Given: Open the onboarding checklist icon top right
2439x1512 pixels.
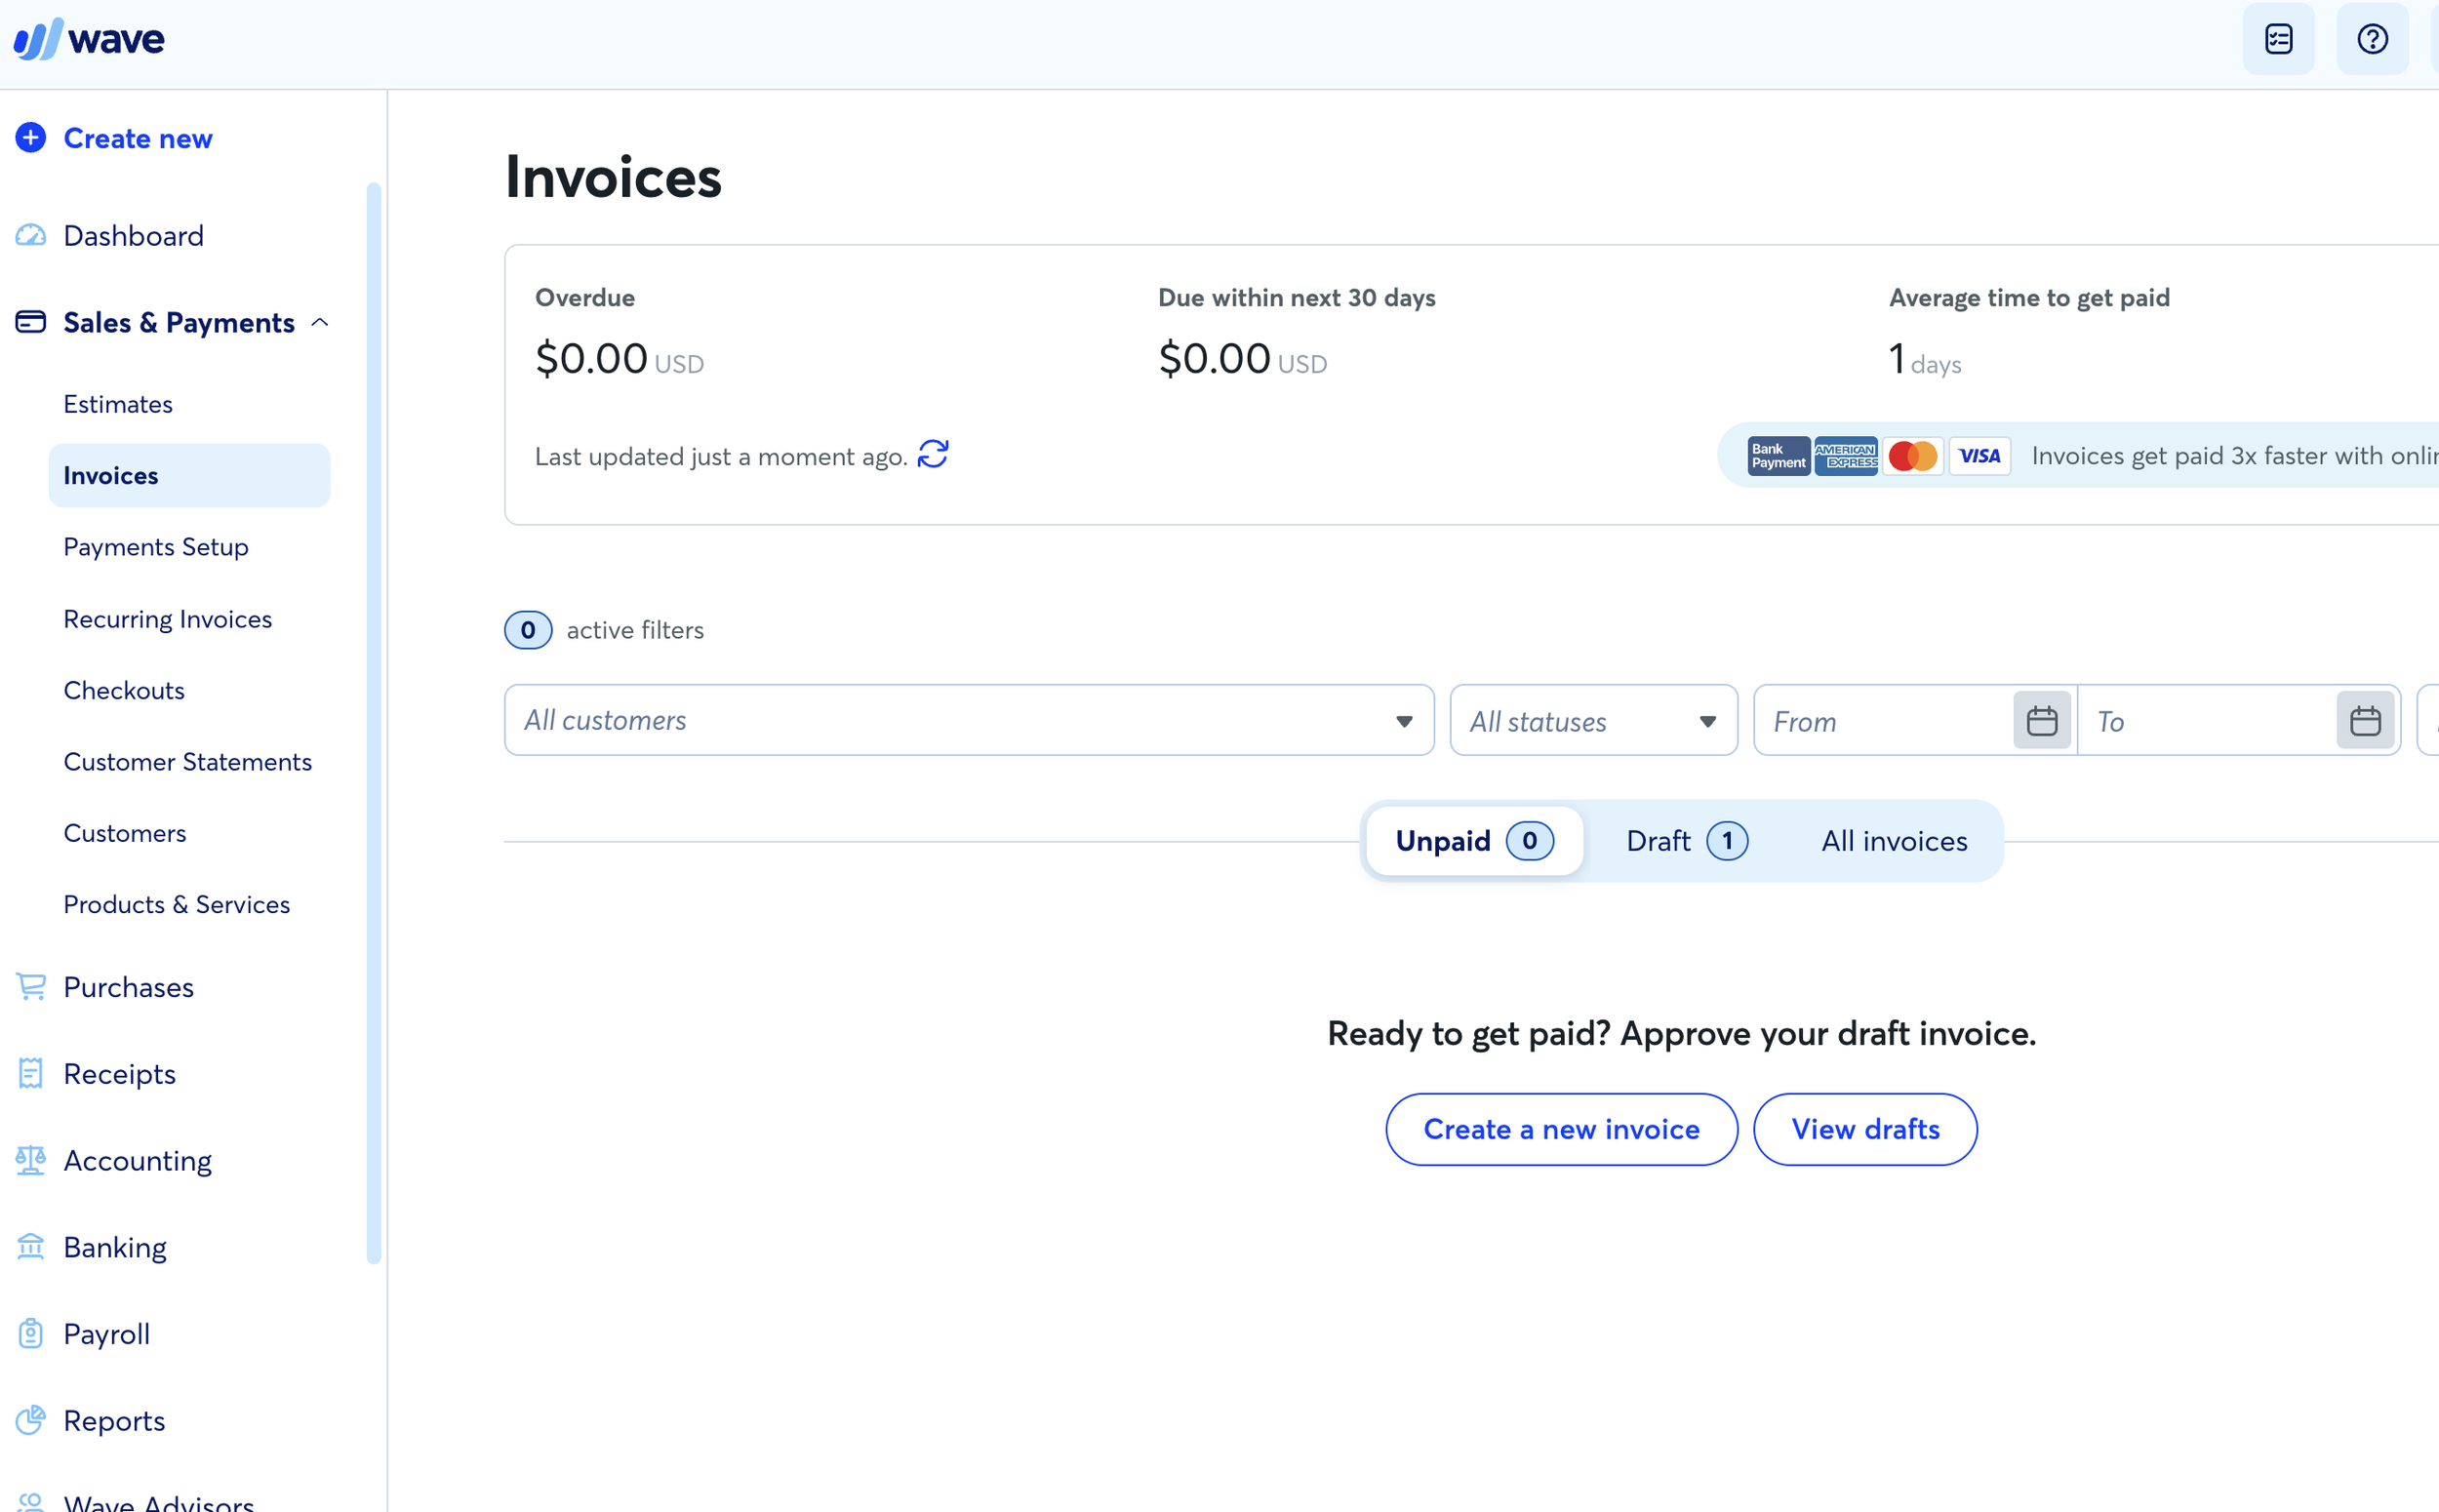Looking at the screenshot, I should coord(2279,39).
